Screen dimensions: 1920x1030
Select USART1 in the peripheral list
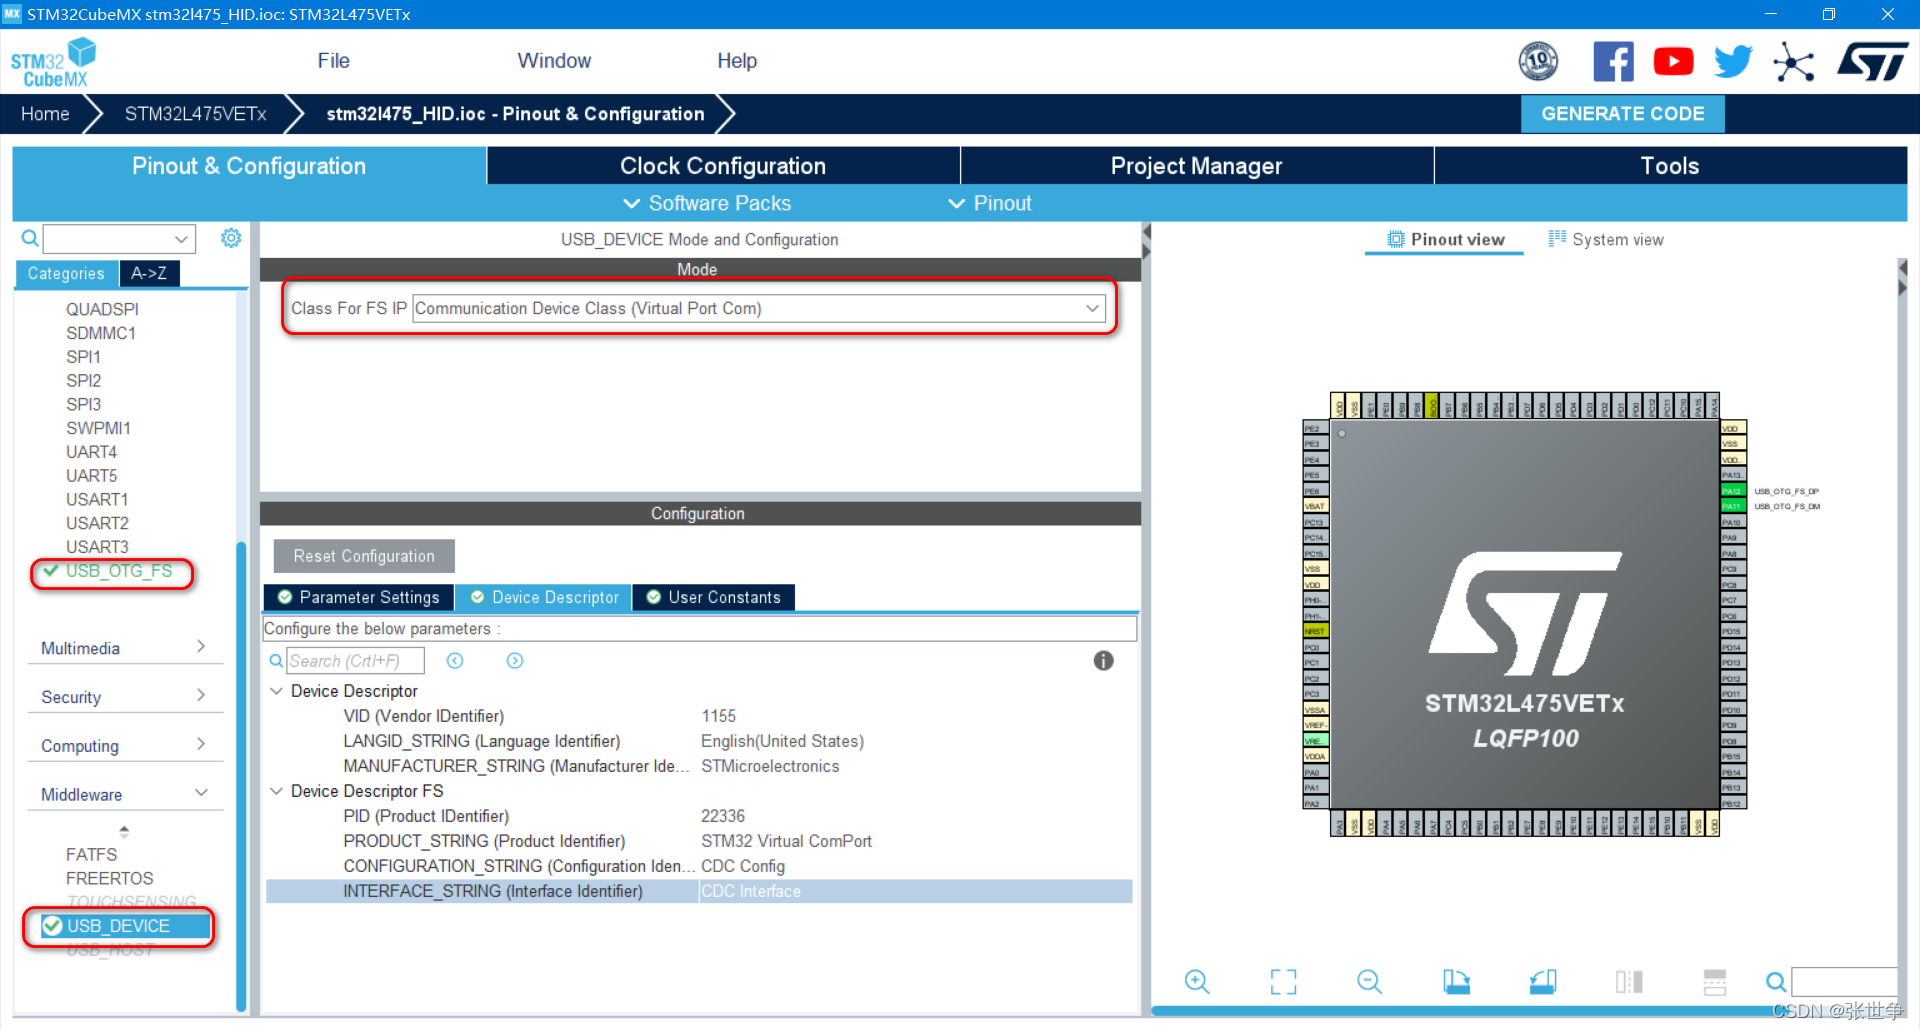[x=97, y=499]
